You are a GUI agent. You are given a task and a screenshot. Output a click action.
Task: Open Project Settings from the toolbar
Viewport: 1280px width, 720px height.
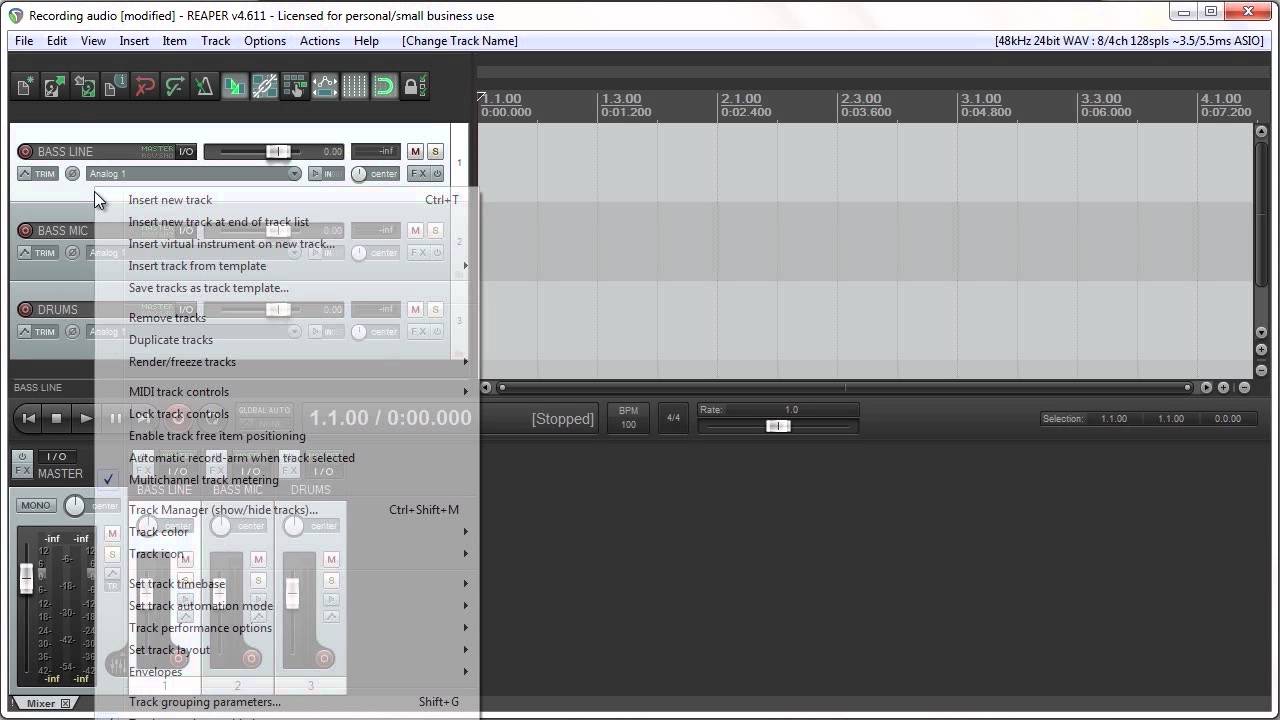pyautogui.click(x=115, y=87)
